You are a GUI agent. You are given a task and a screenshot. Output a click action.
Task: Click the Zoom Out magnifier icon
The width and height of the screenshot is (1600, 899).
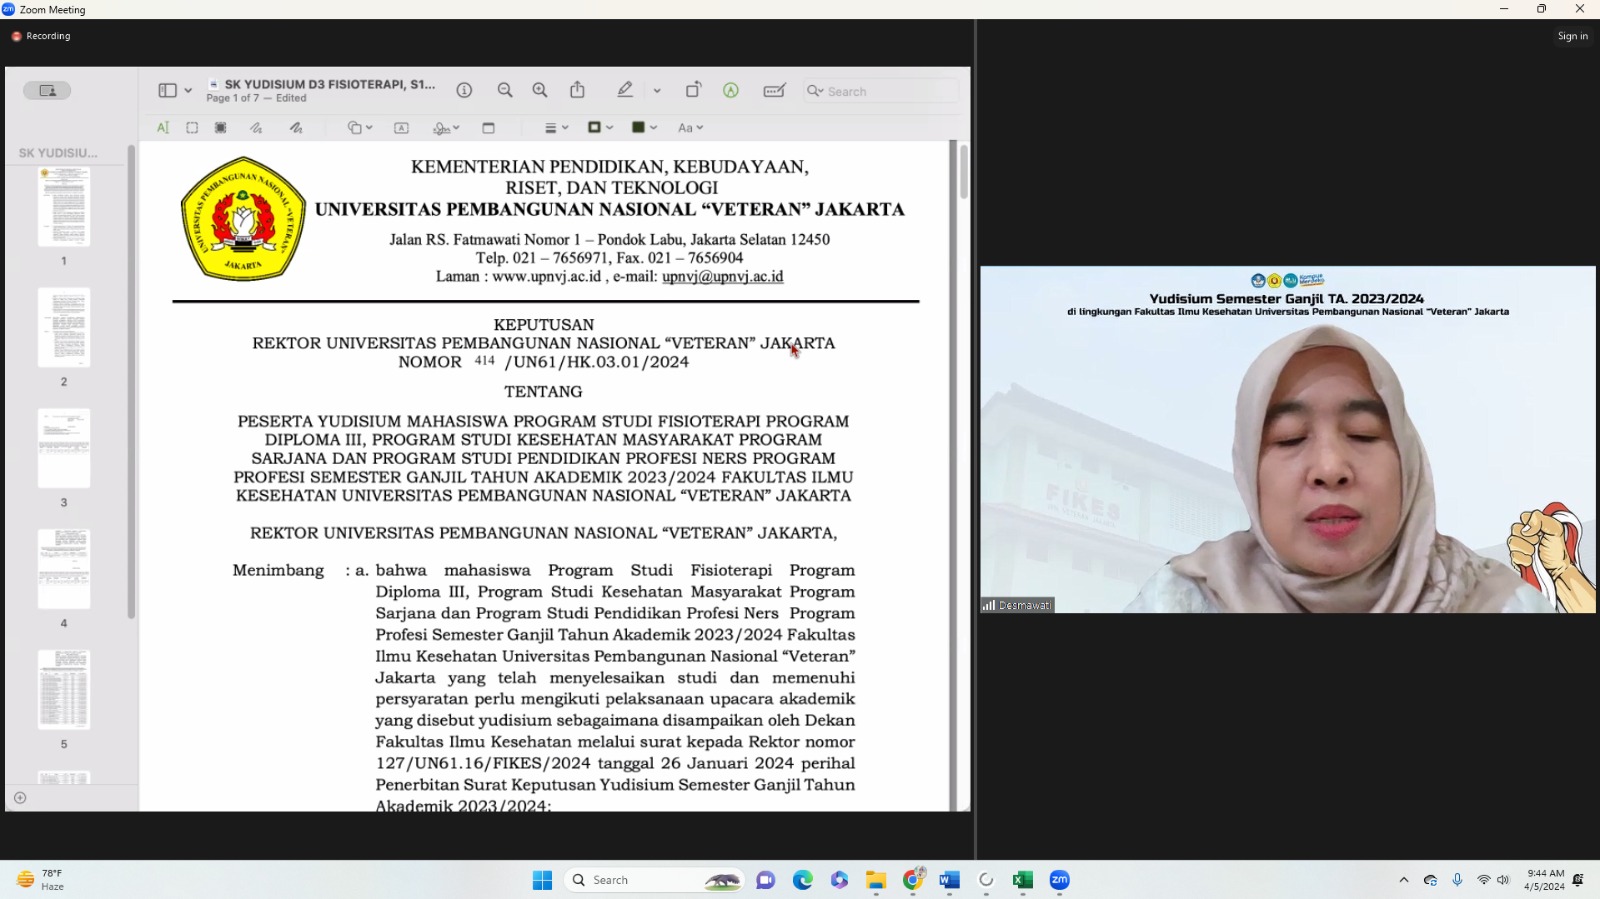click(x=505, y=90)
